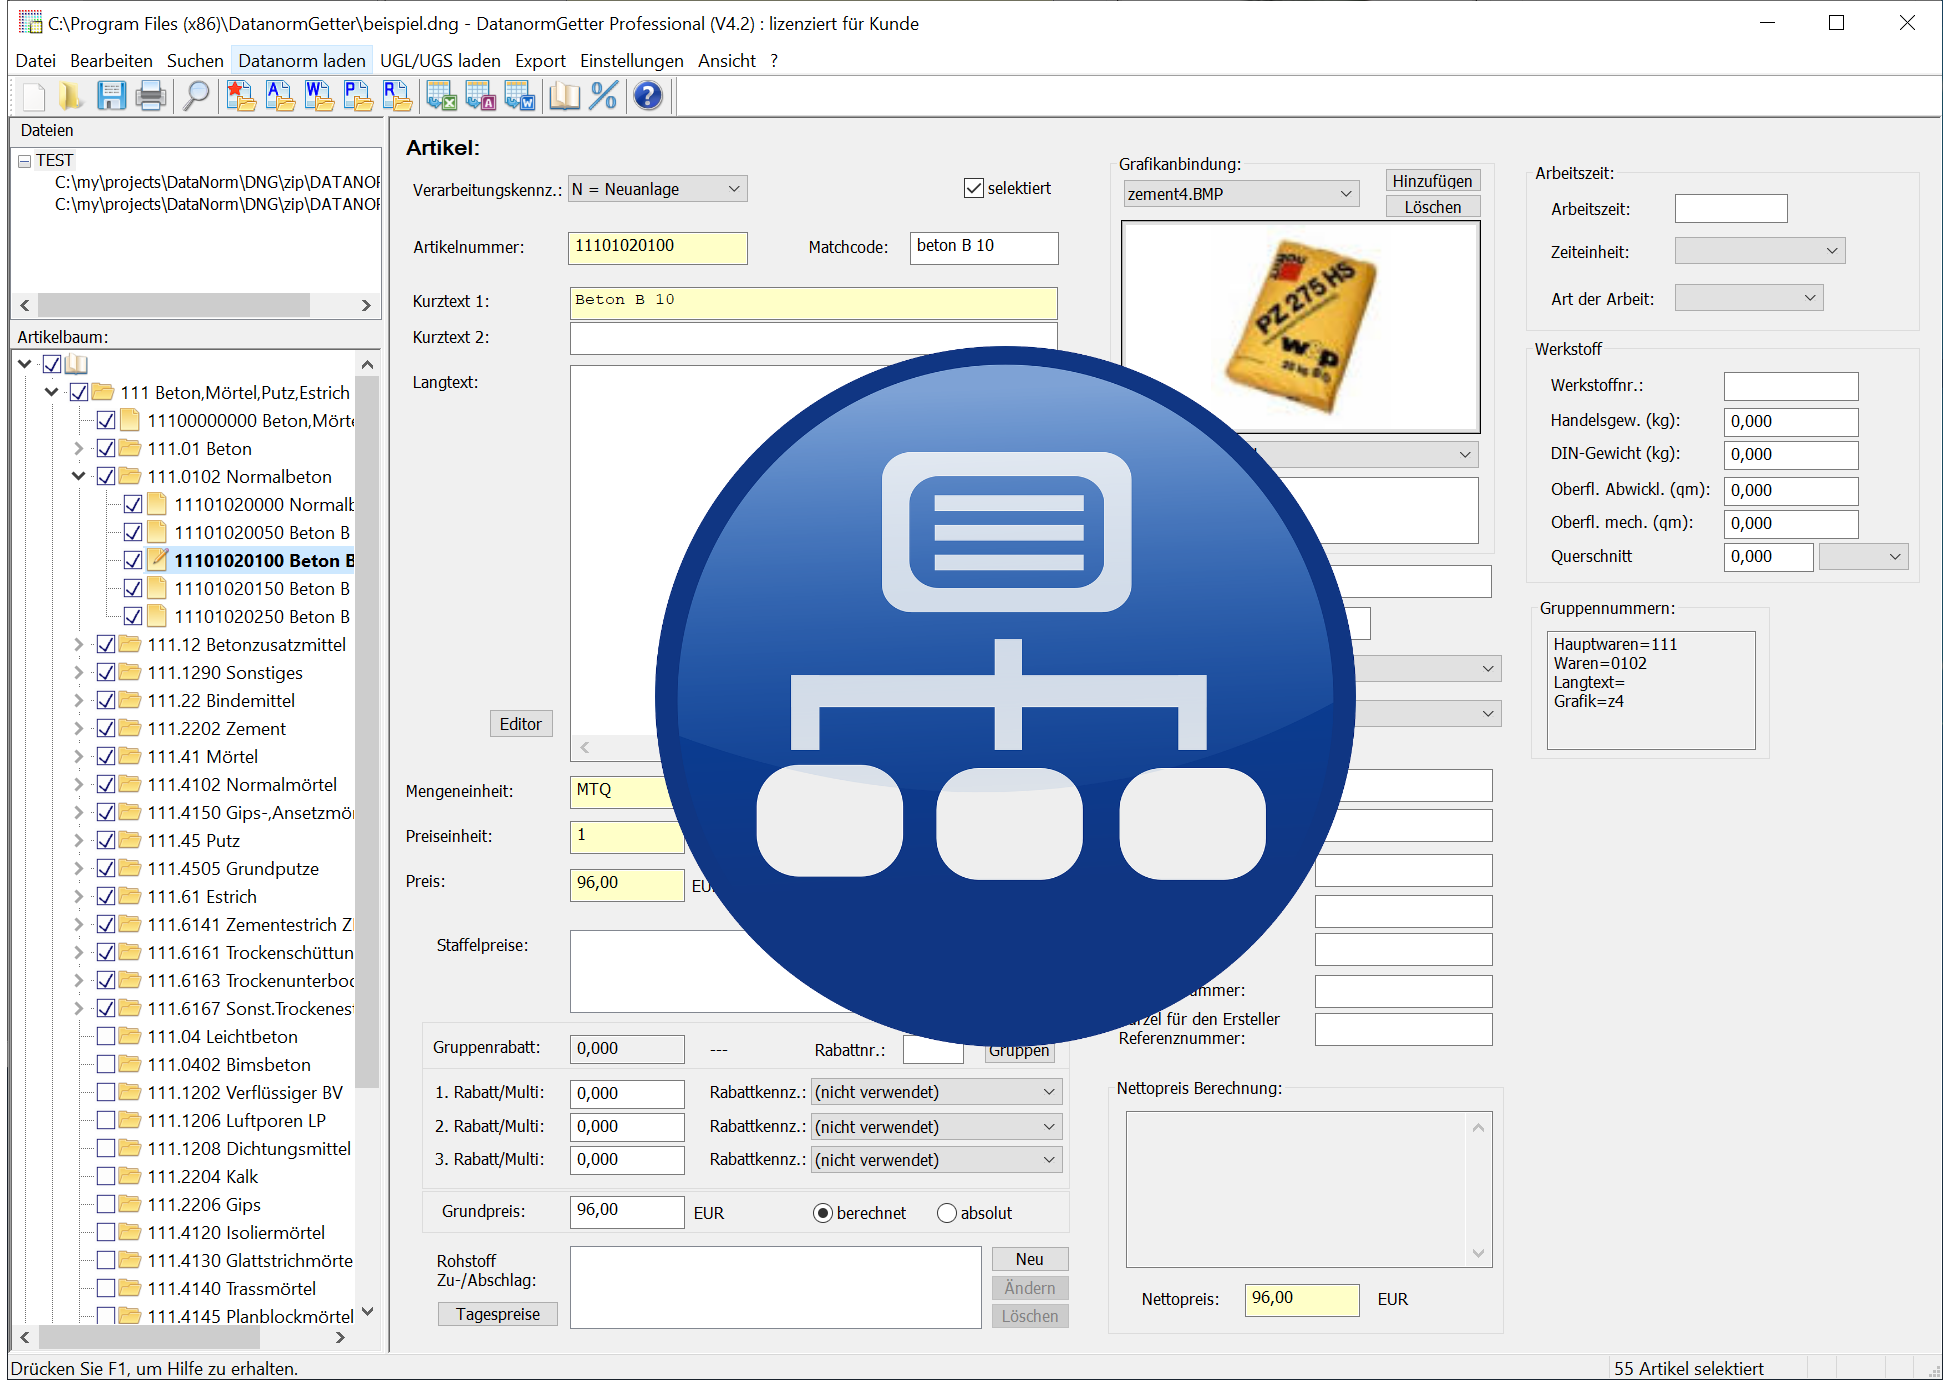This screenshot has height=1380, width=1960.
Task: Expand the 111.12 Betonzusatzmittel tree node
Action: pyautogui.click(x=79, y=644)
